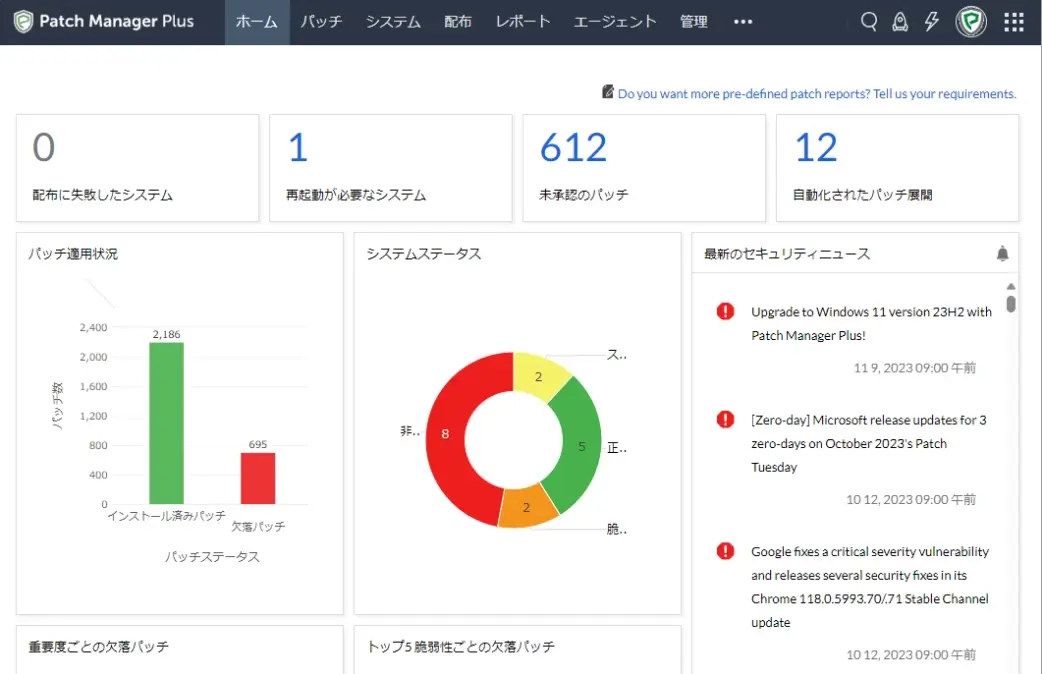Click the トップ5 脆弱性ごとの欠落パッチ title

click(461, 647)
